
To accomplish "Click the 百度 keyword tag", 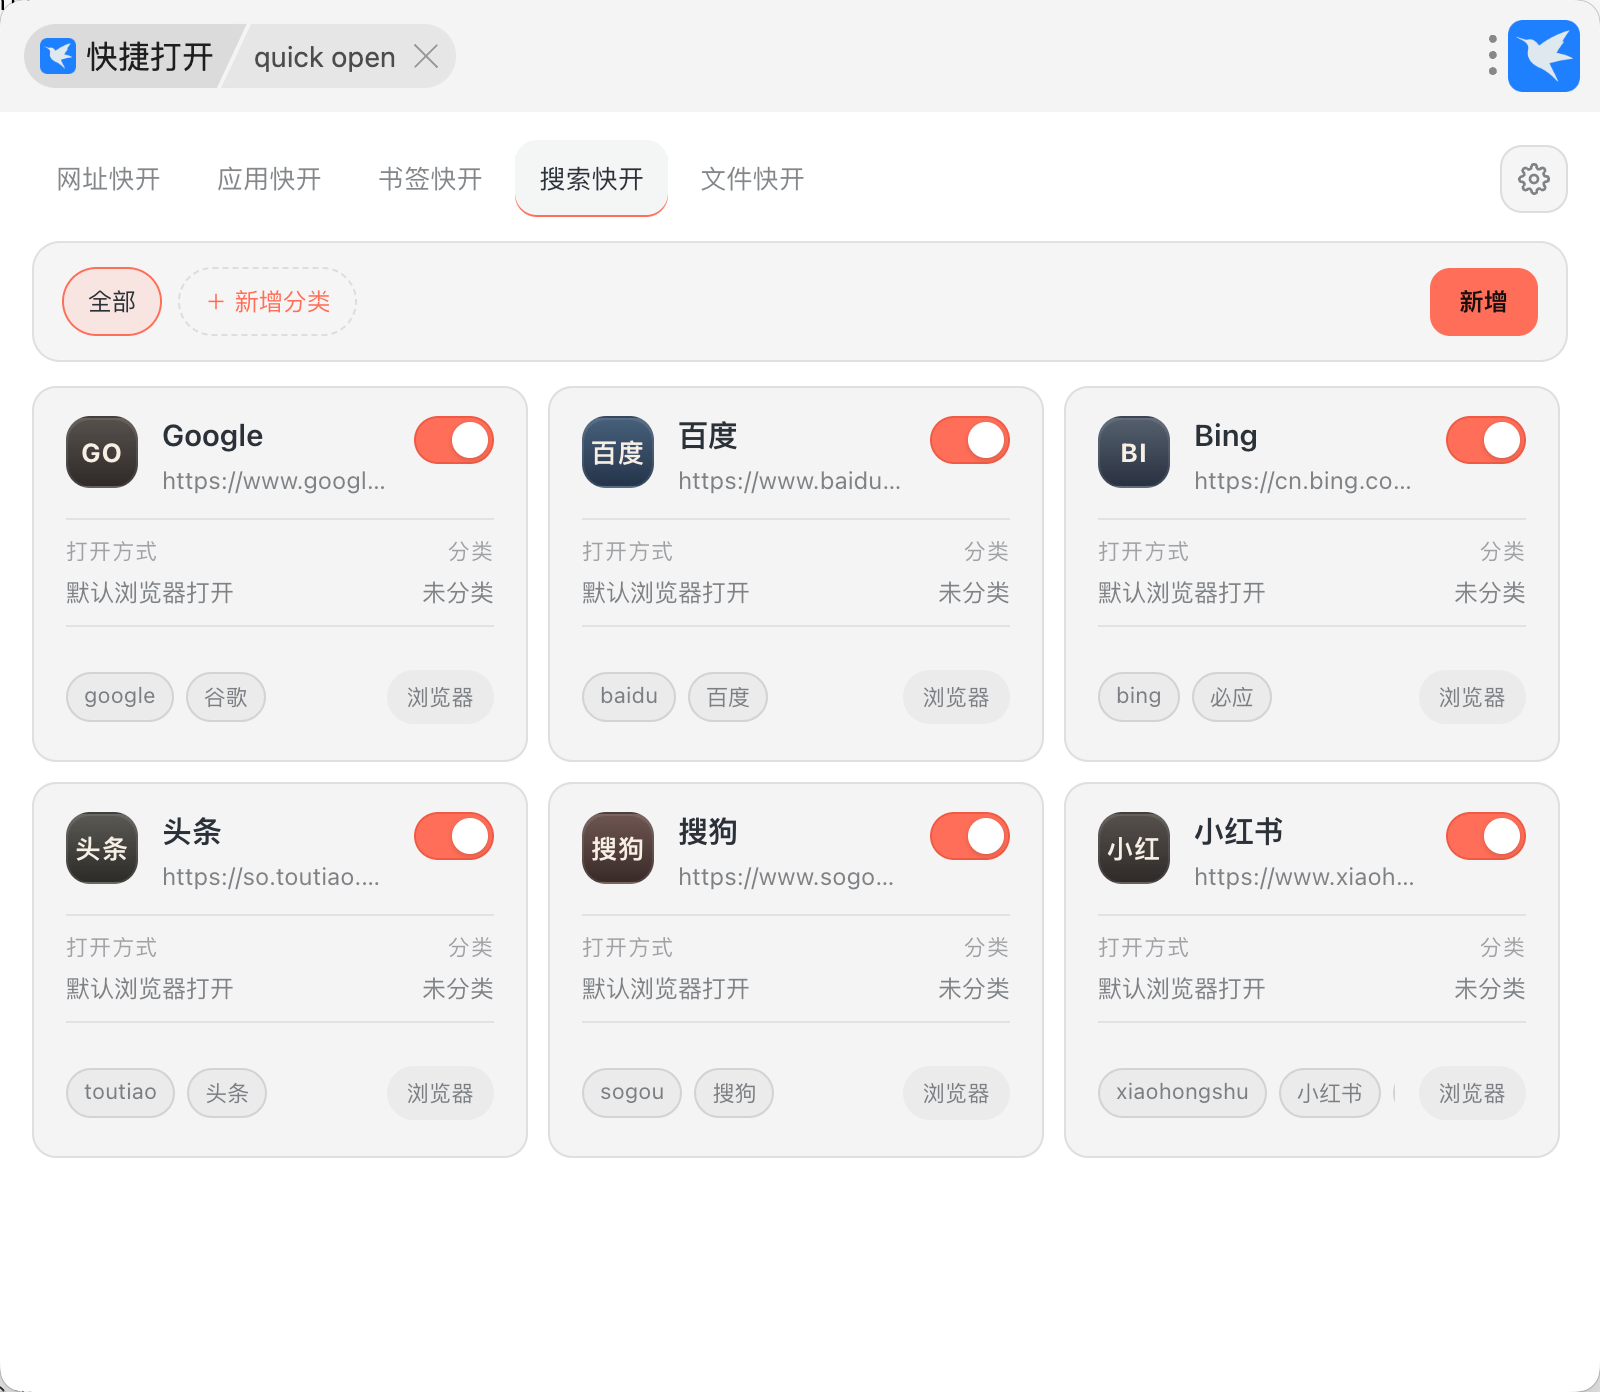I will (x=728, y=697).
